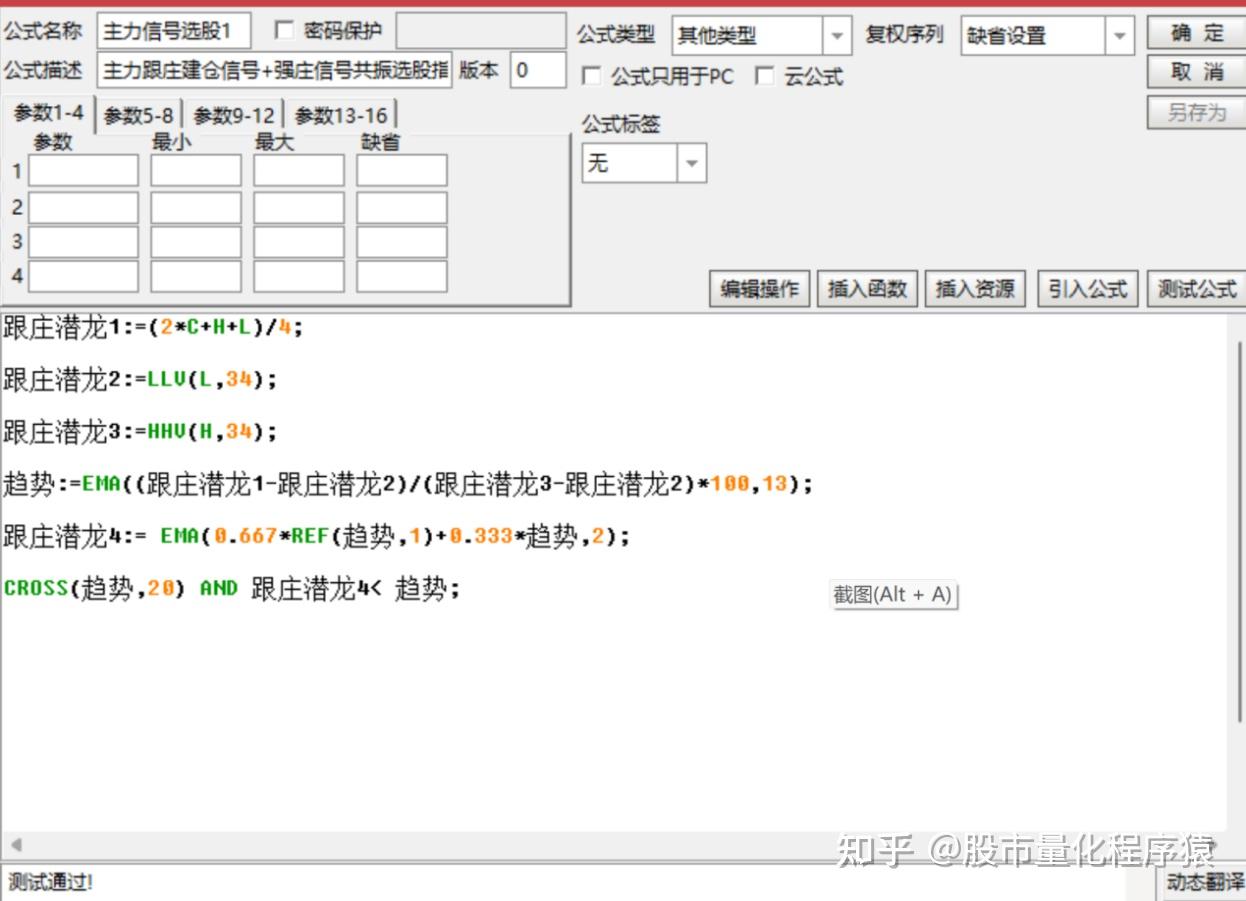Click the CROSS(趋势,20) condition line

232,588
